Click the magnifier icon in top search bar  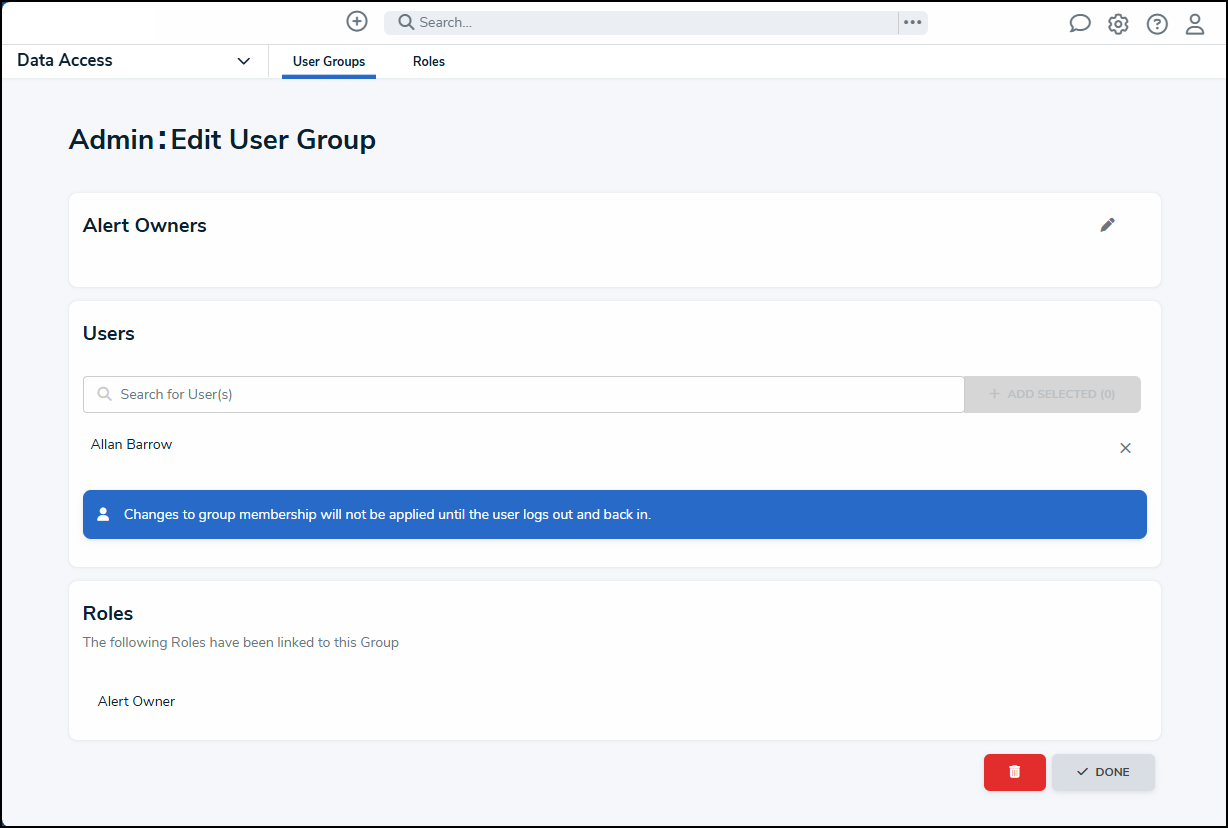pyautogui.click(x=406, y=22)
